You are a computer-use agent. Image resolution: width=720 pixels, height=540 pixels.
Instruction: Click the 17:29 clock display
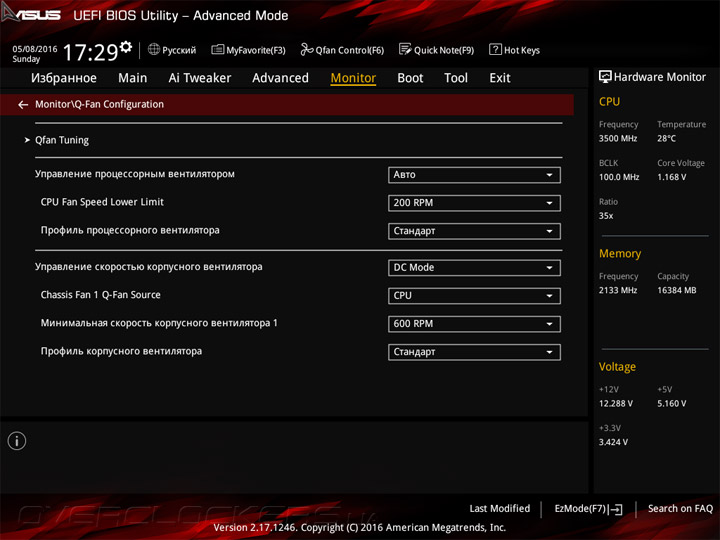90,52
